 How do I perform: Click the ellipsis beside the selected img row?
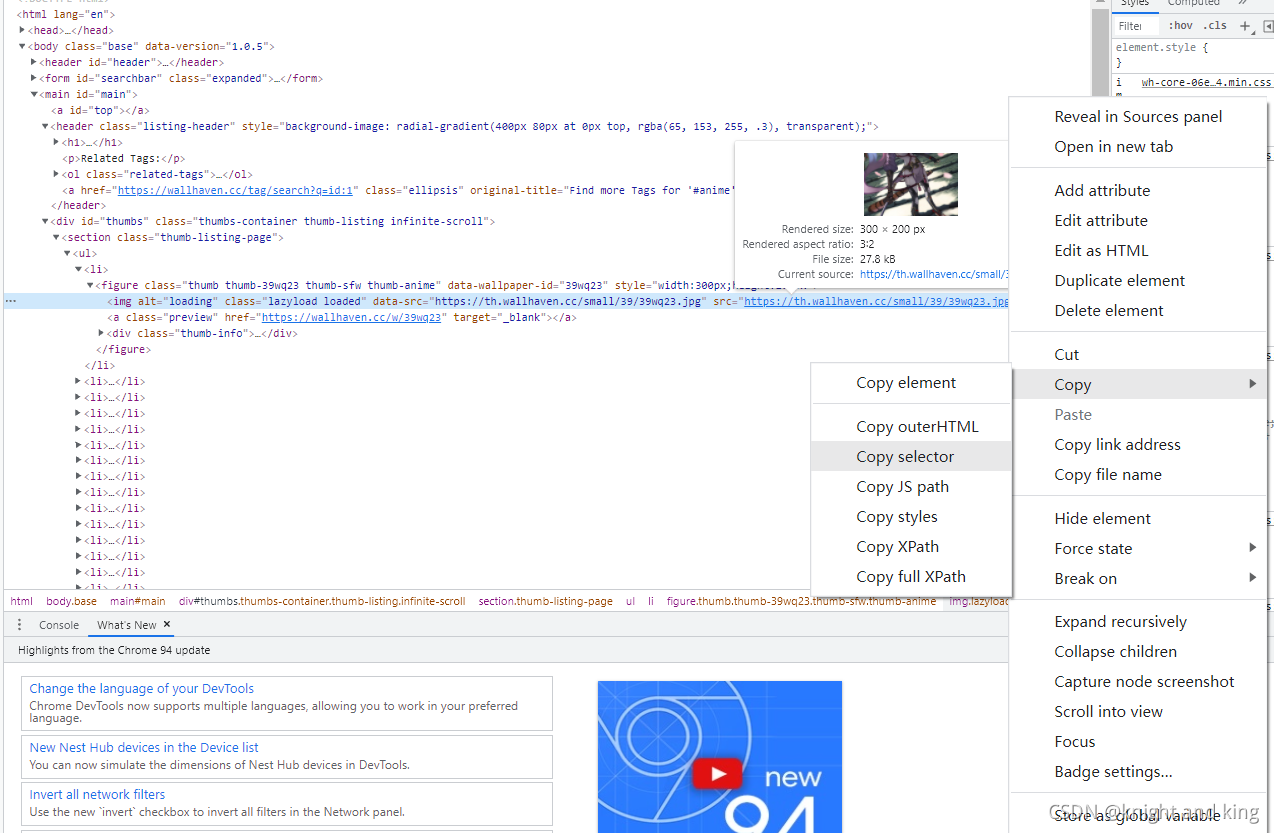(10, 301)
